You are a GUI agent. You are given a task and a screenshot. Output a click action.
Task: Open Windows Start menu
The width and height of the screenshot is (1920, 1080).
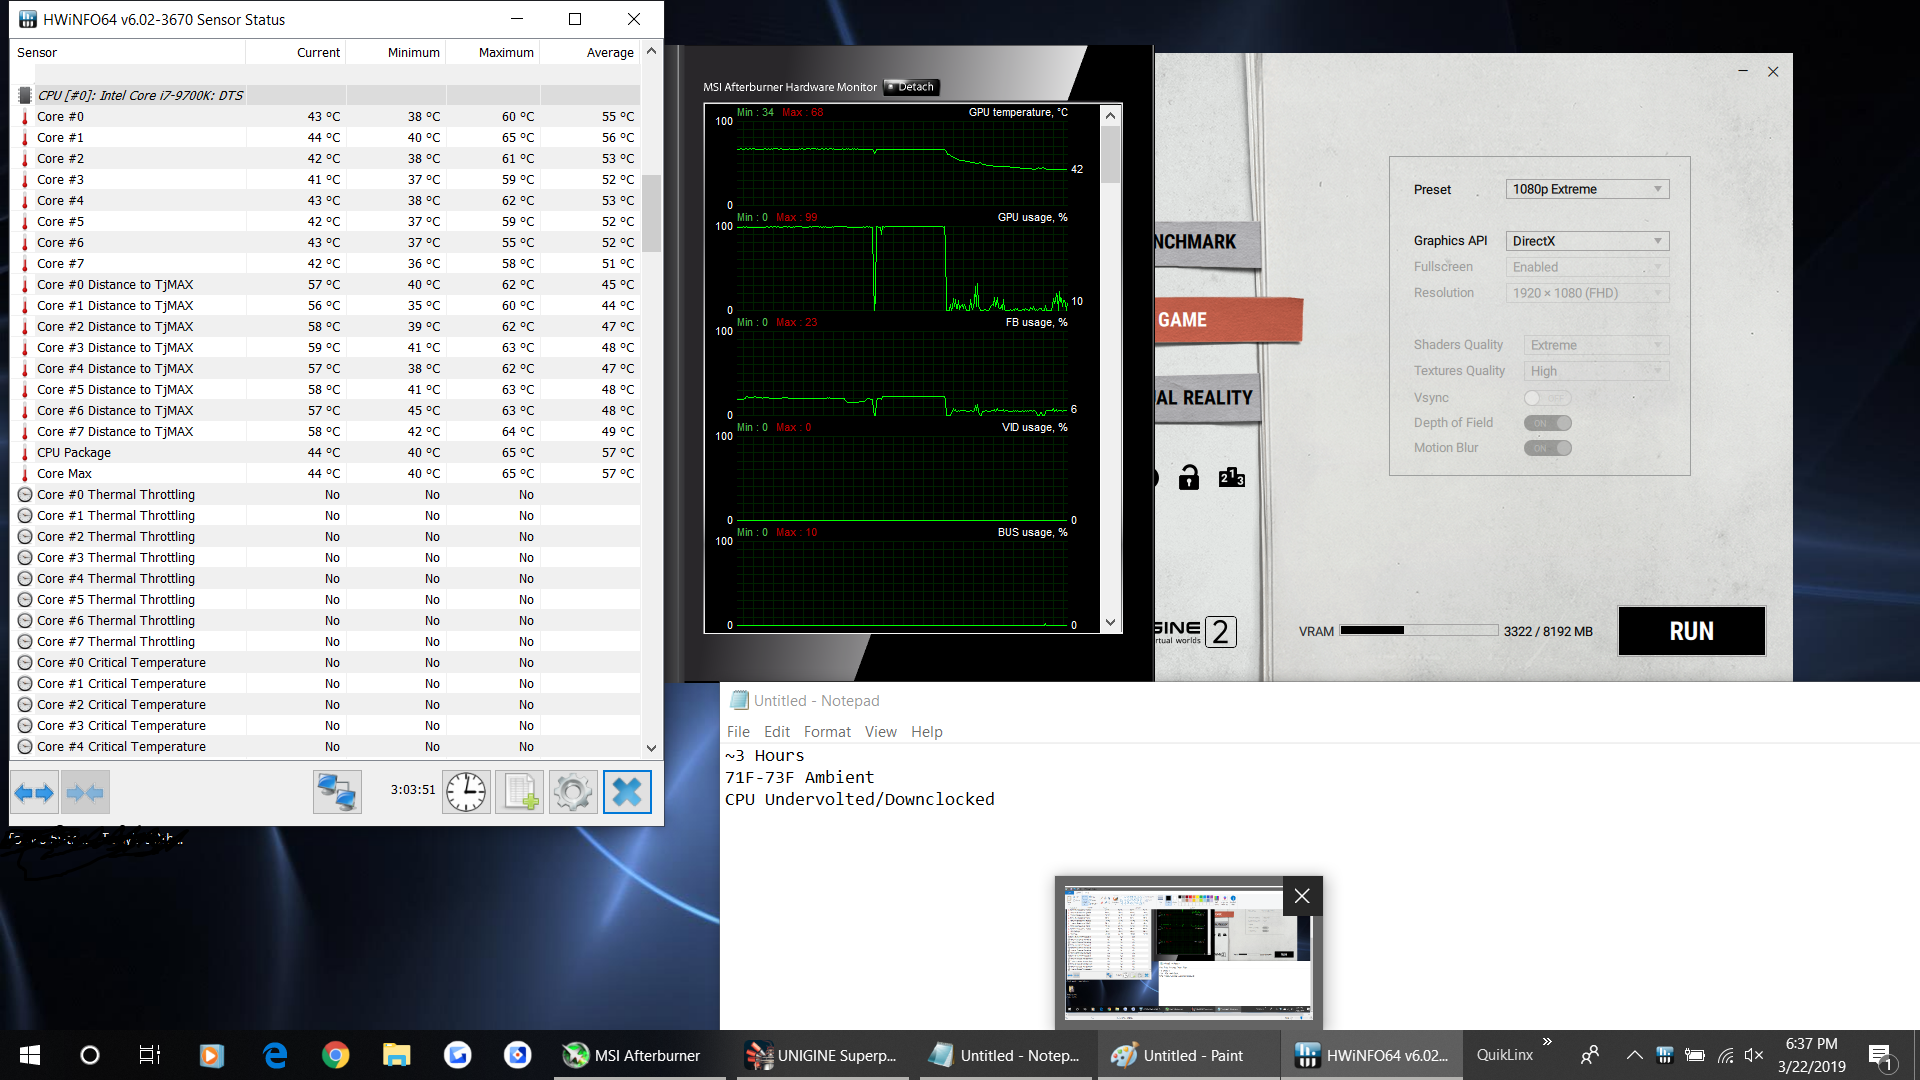click(x=30, y=1055)
